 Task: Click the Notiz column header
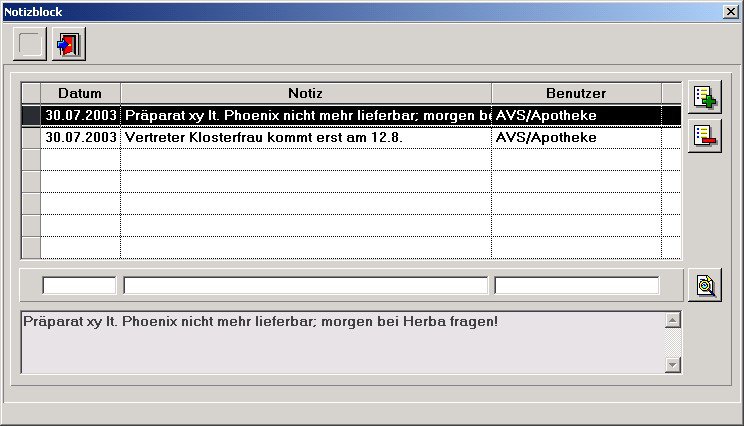305,93
